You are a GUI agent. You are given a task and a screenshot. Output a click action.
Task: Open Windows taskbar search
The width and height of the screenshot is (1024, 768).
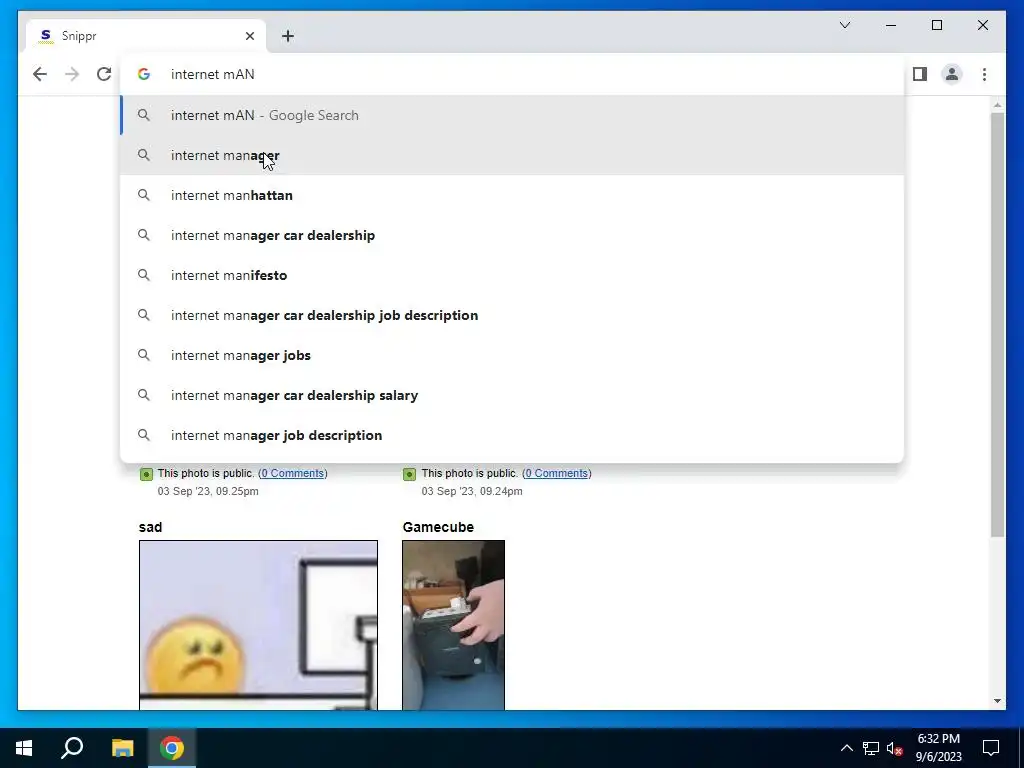(72, 748)
